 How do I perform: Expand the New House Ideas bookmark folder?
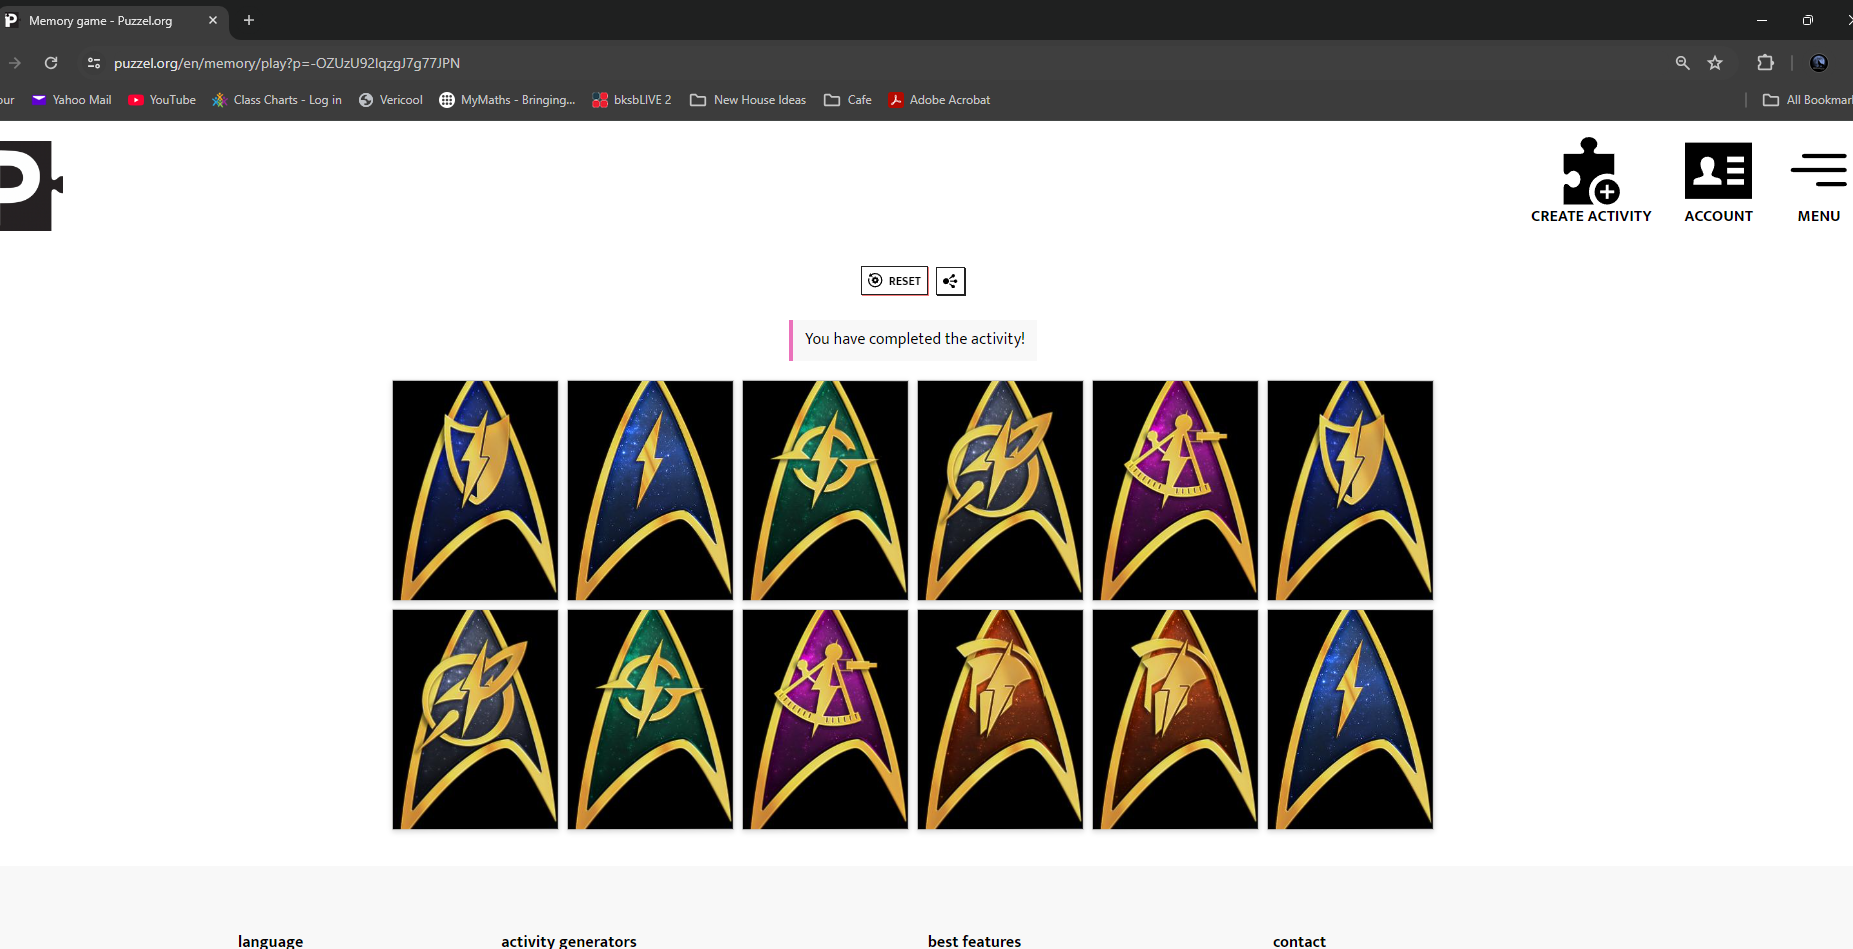(748, 100)
